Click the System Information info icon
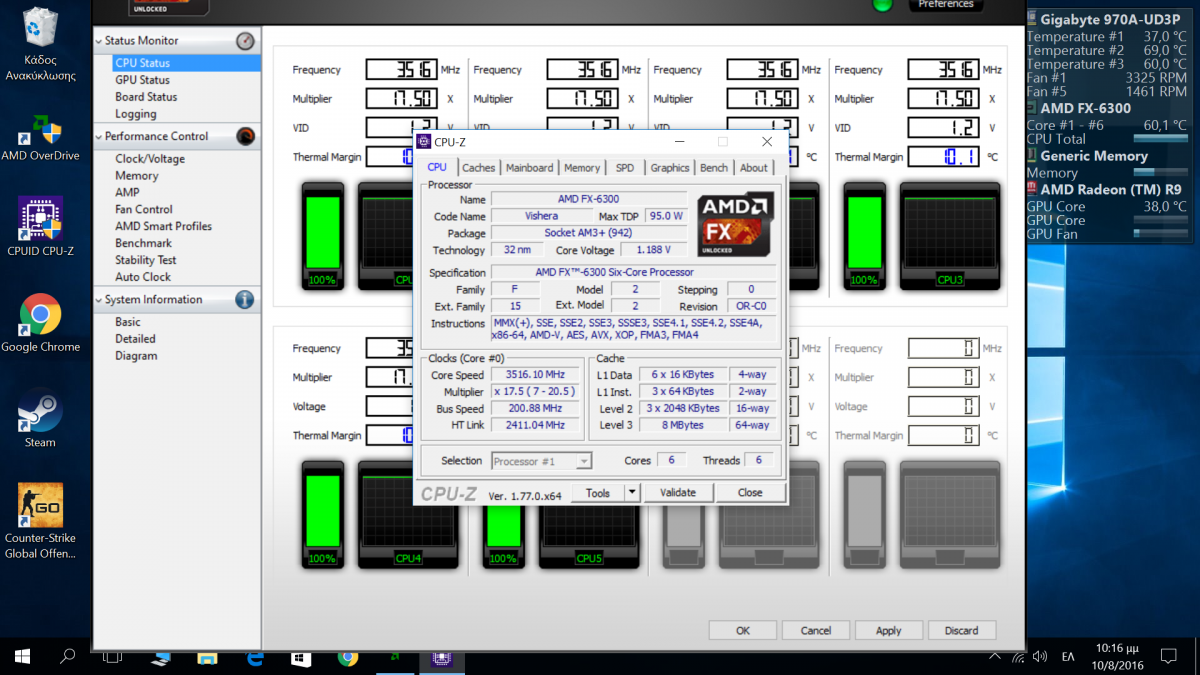The height and width of the screenshot is (675, 1200). click(x=245, y=299)
